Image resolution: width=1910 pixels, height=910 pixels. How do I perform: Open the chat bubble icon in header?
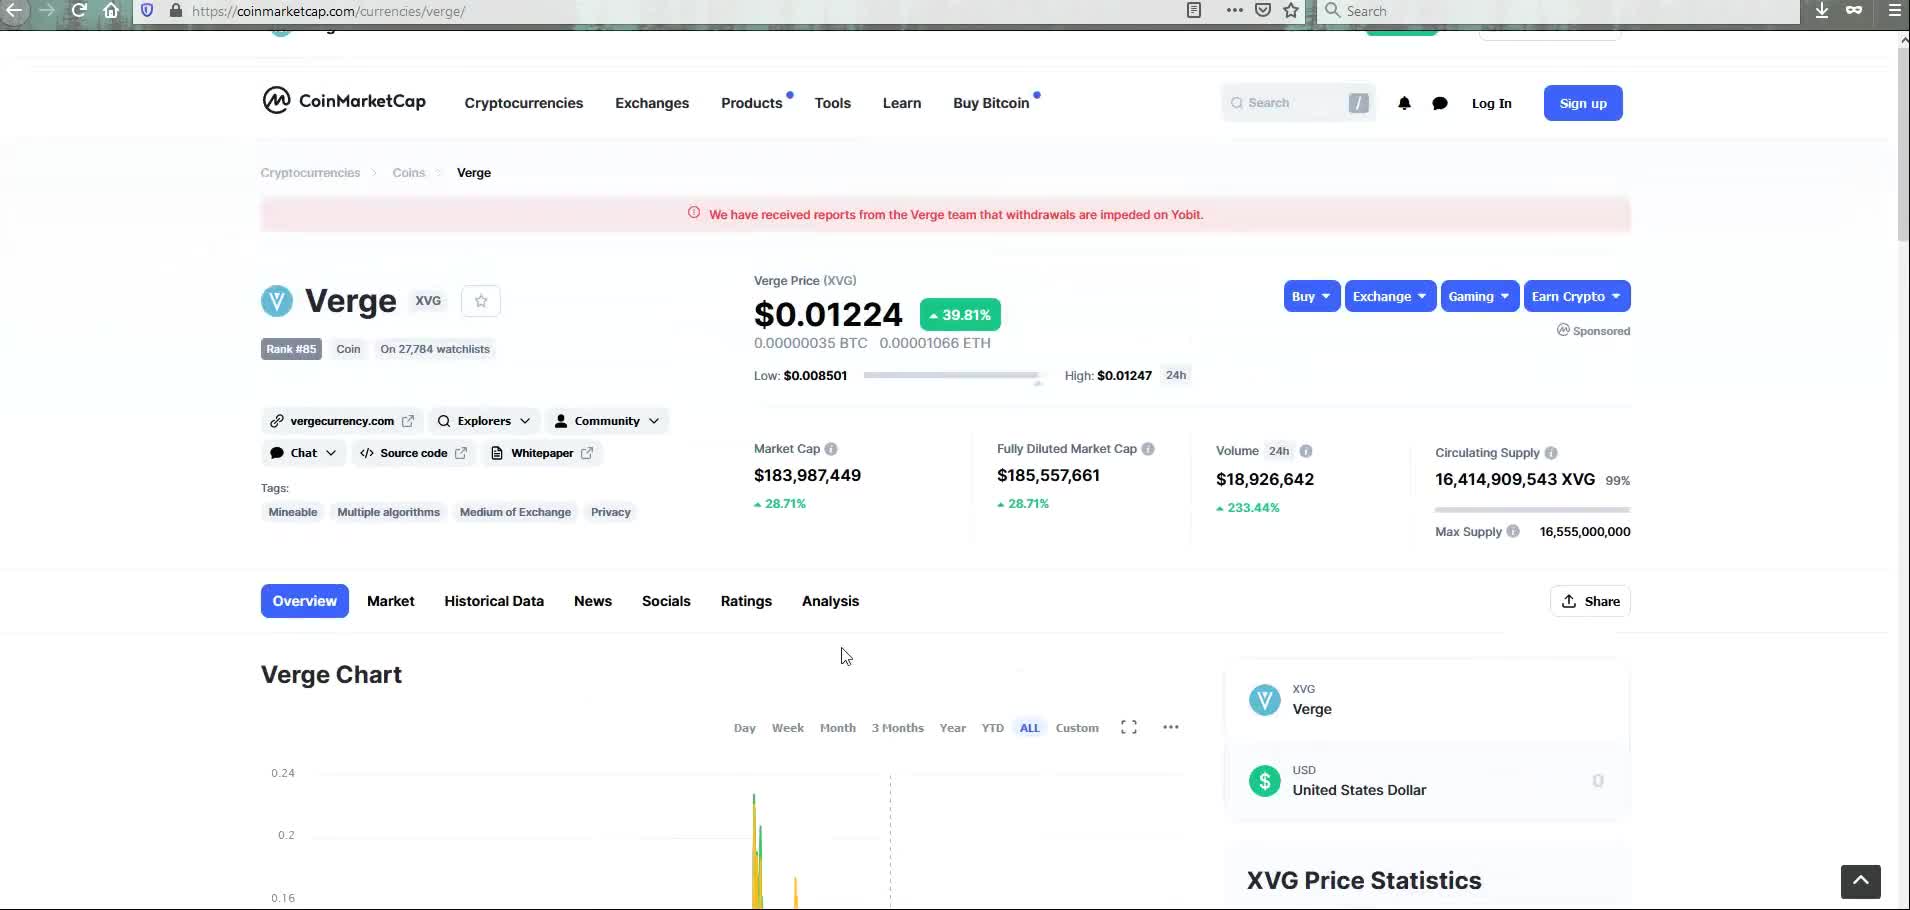pyautogui.click(x=1440, y=103)
